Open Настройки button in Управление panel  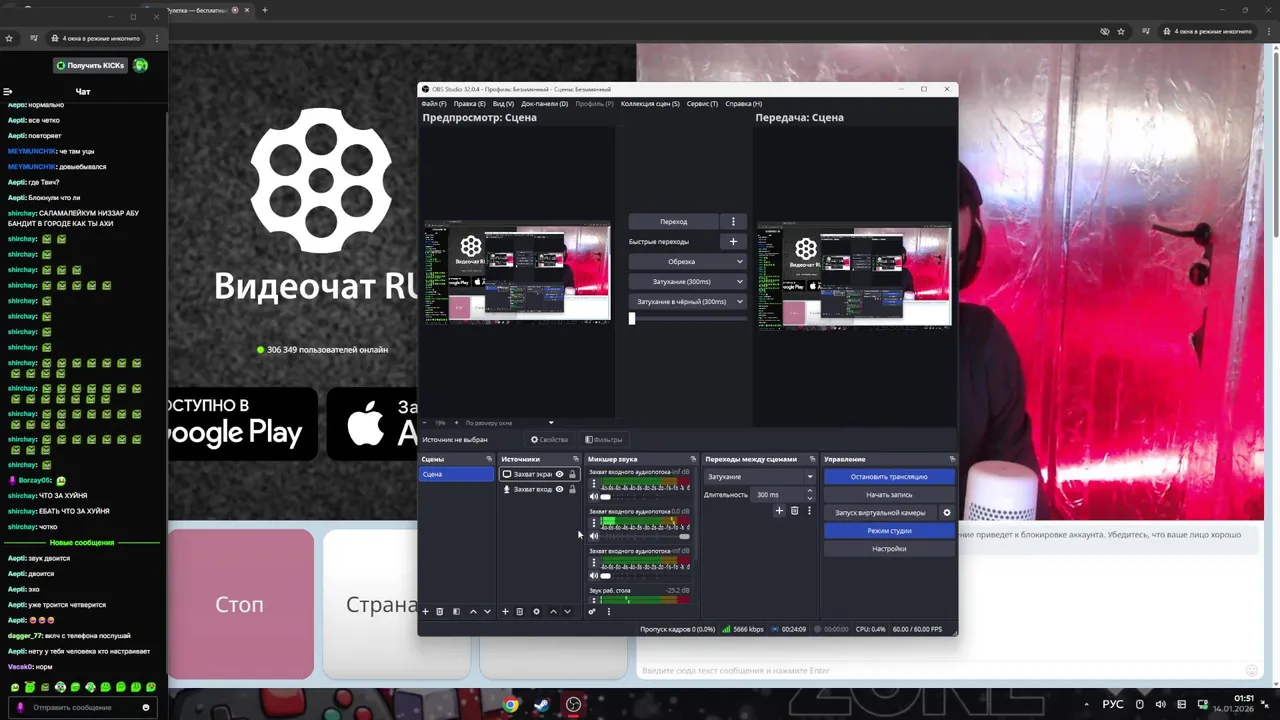point(889,549)
